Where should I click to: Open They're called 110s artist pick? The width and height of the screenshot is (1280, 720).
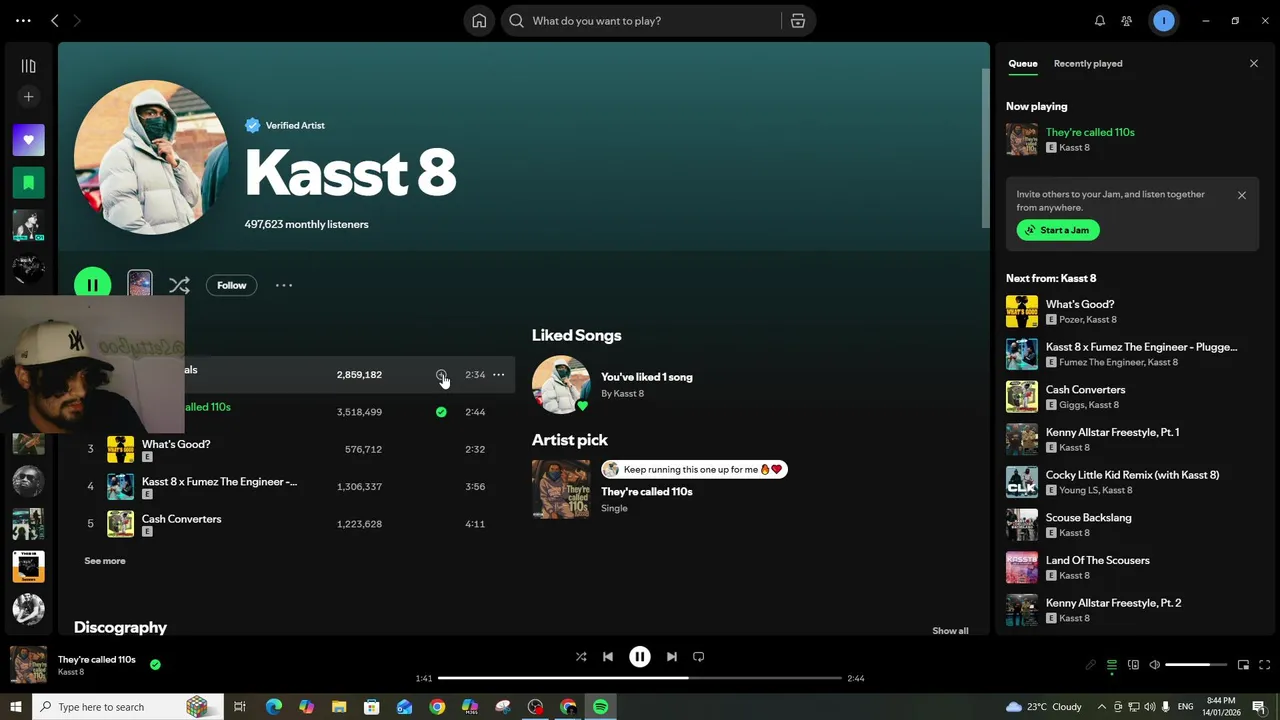pyautogui.click(x=646, y=492)
